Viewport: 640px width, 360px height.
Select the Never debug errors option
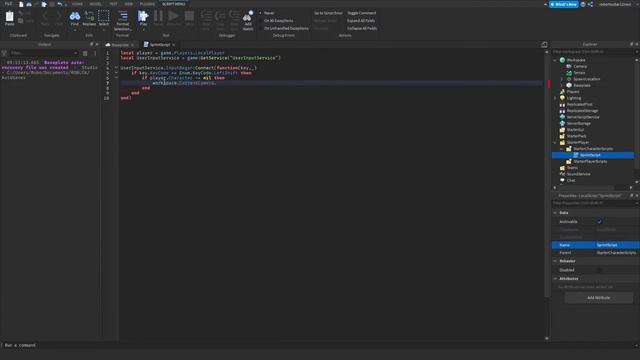tap(269, 13)
